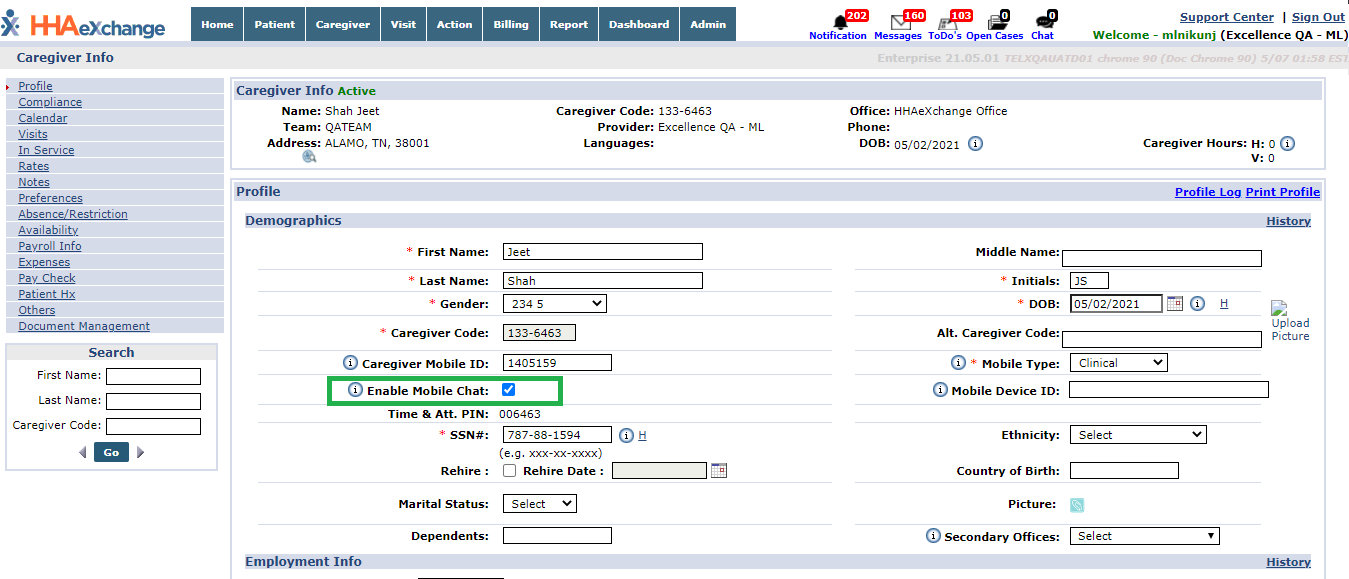Open the Notification bell icon
The image size is (1349, 579).
[840, 22]
